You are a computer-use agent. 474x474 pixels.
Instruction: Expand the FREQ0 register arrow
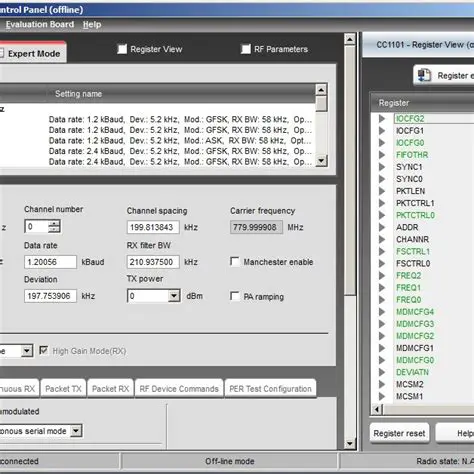coord(382,300)
